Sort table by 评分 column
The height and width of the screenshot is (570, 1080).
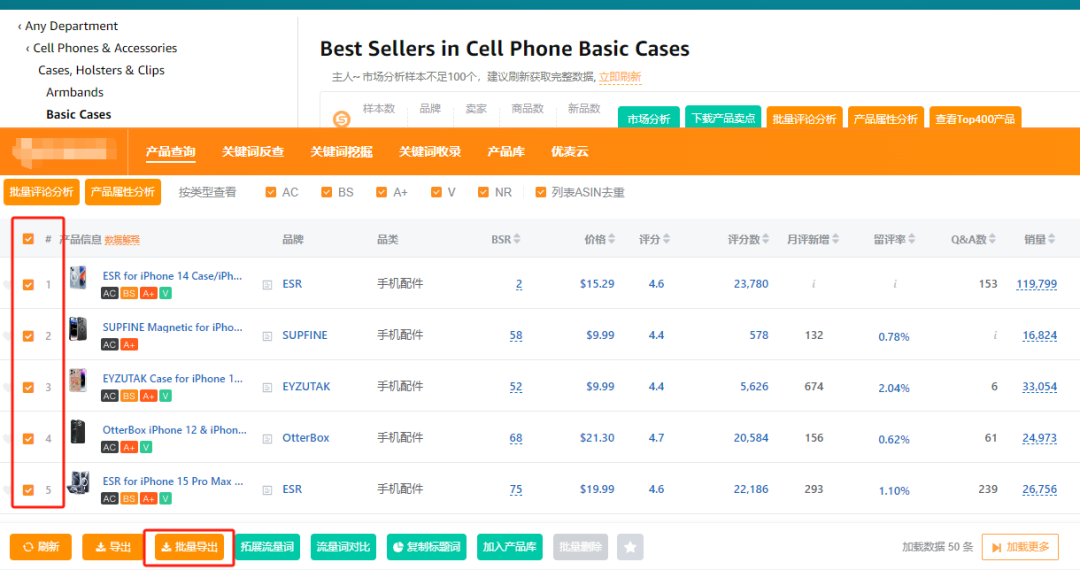(x=654, y=239)
